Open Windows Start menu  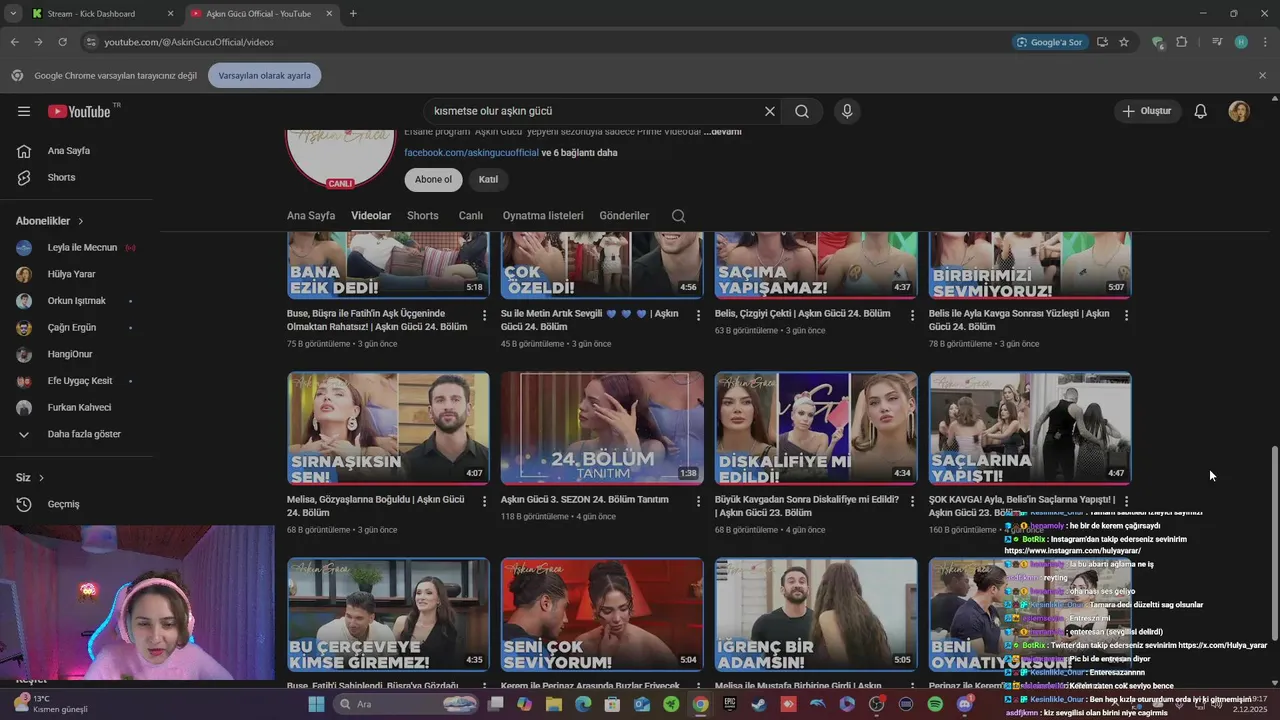click(316, 704)
